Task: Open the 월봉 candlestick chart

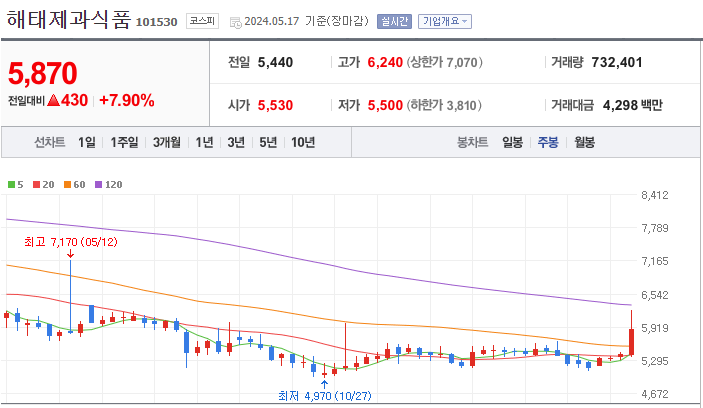Action: coord(584,142)
